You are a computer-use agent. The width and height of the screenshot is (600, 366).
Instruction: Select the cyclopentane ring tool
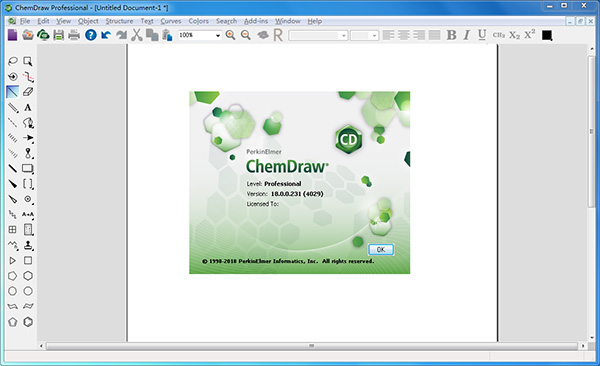[x=13, y=276]
